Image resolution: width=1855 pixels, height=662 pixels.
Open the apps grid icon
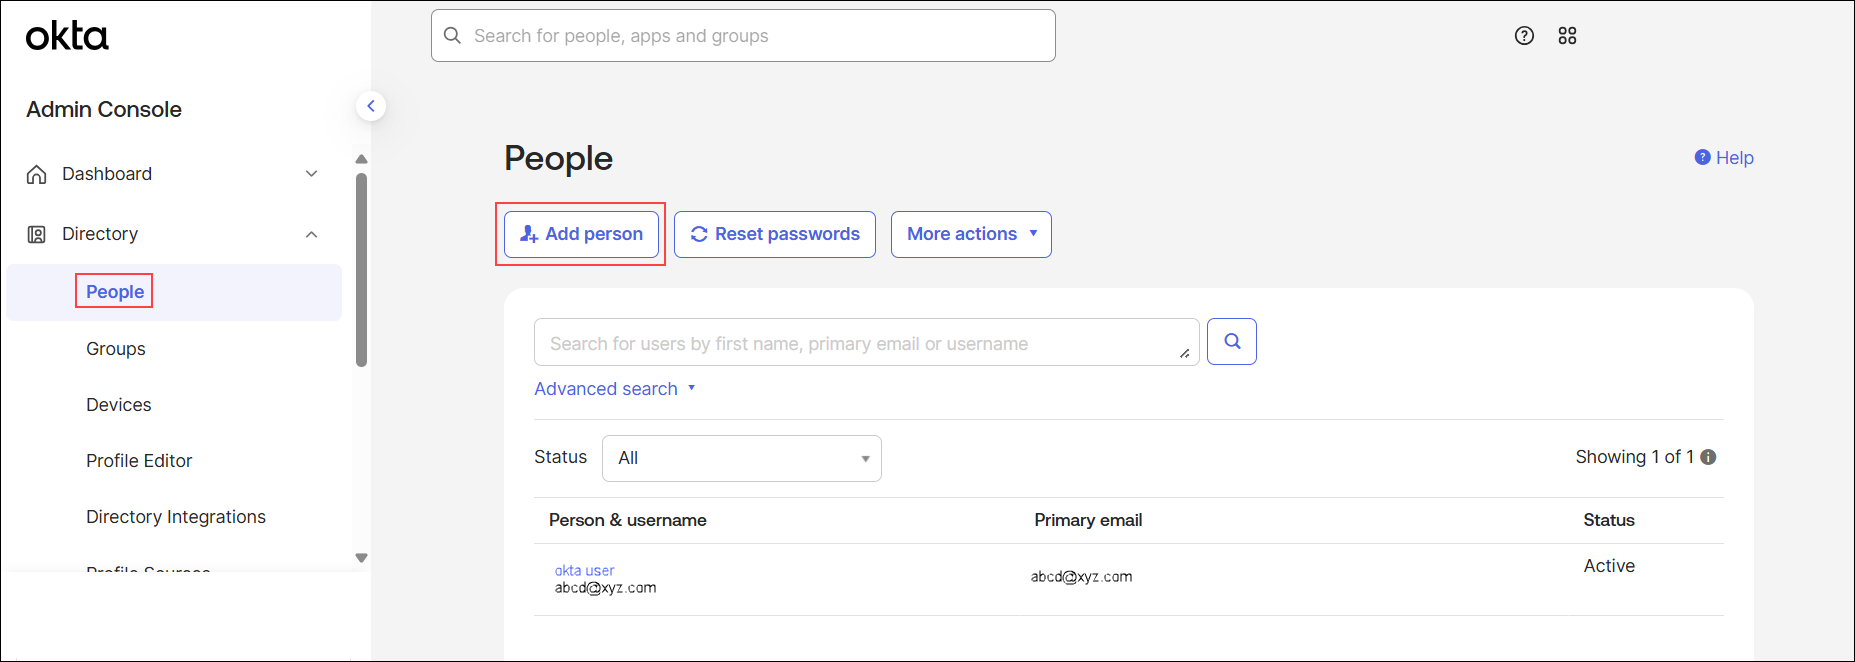click(1567, 36)
